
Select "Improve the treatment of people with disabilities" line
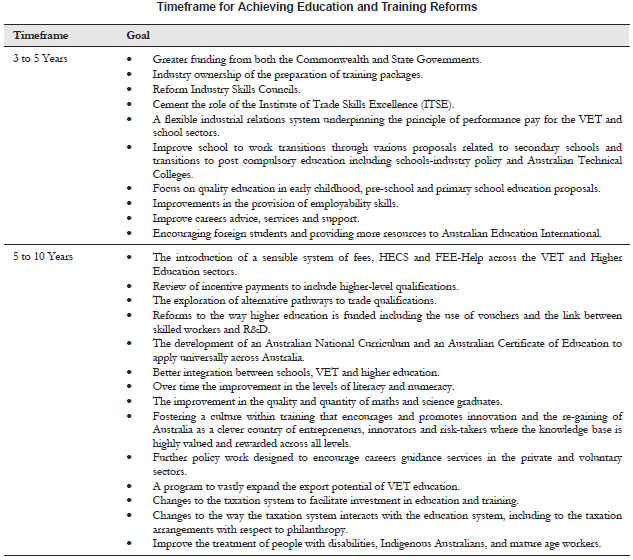377,543
